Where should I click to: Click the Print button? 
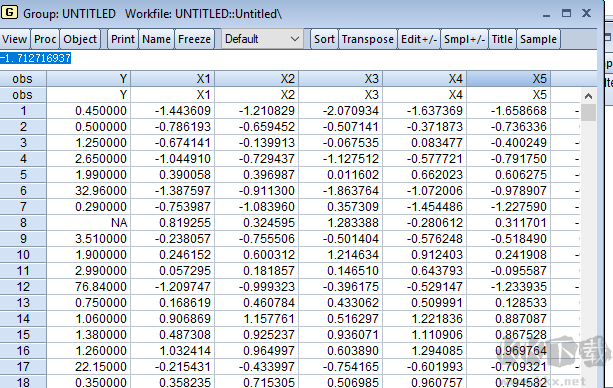click(x=123, y=39)
